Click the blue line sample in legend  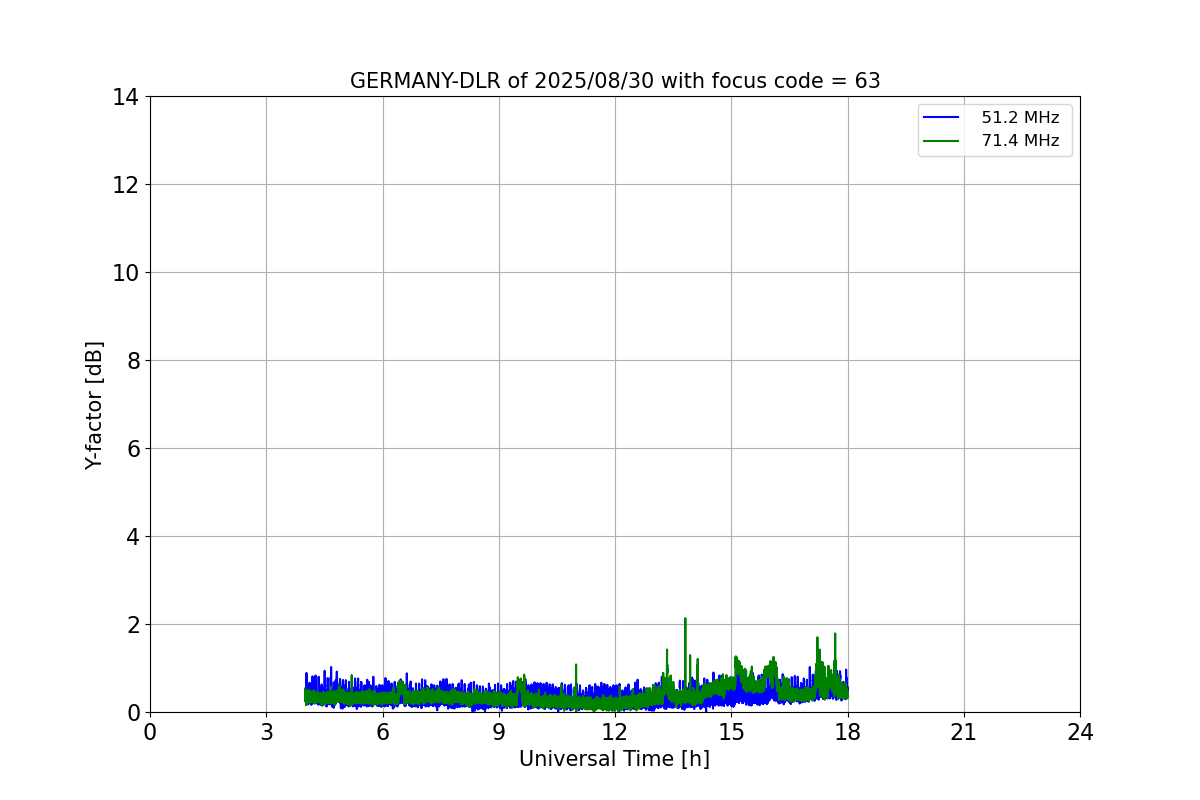tap(941, 118)
